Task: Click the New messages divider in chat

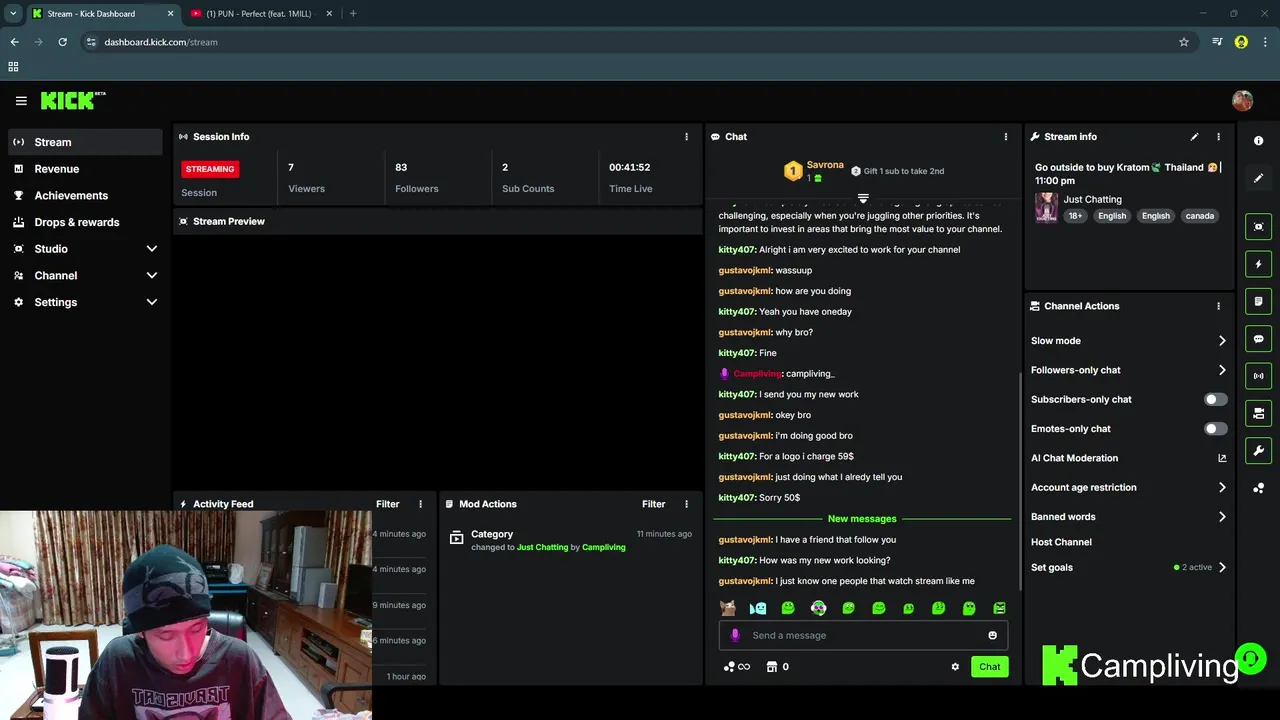Action: tap(862, 519)
